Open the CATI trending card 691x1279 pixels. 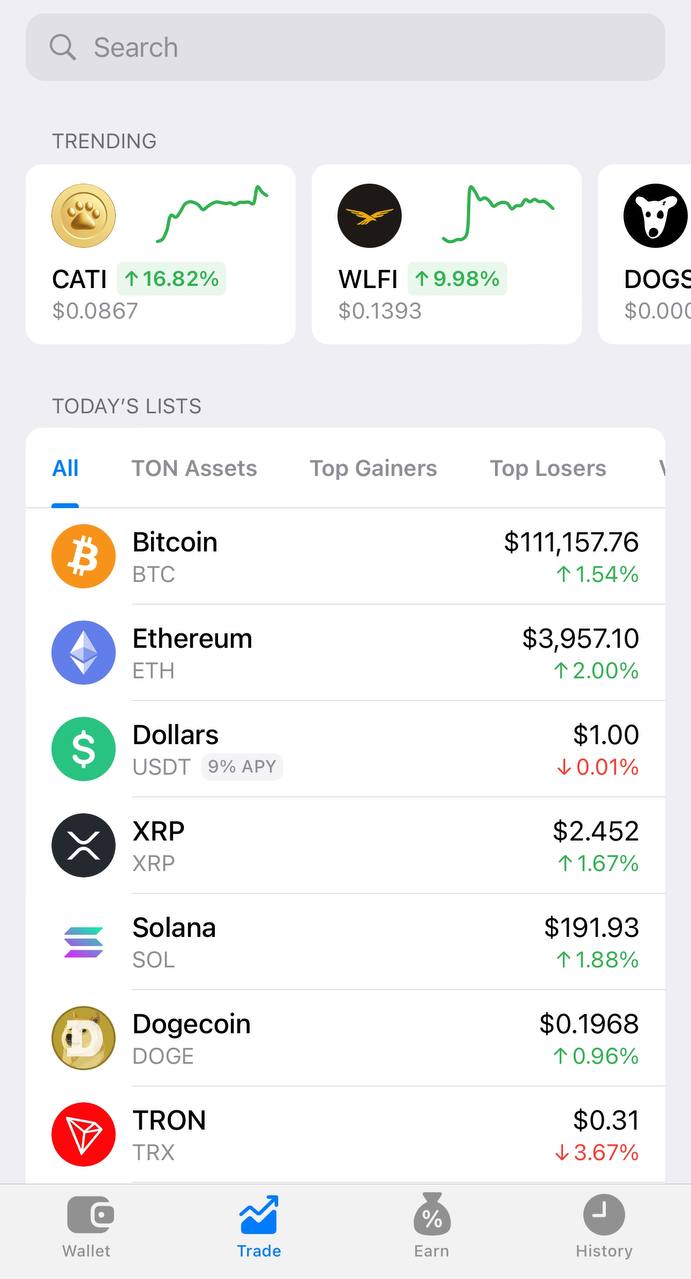160,254
